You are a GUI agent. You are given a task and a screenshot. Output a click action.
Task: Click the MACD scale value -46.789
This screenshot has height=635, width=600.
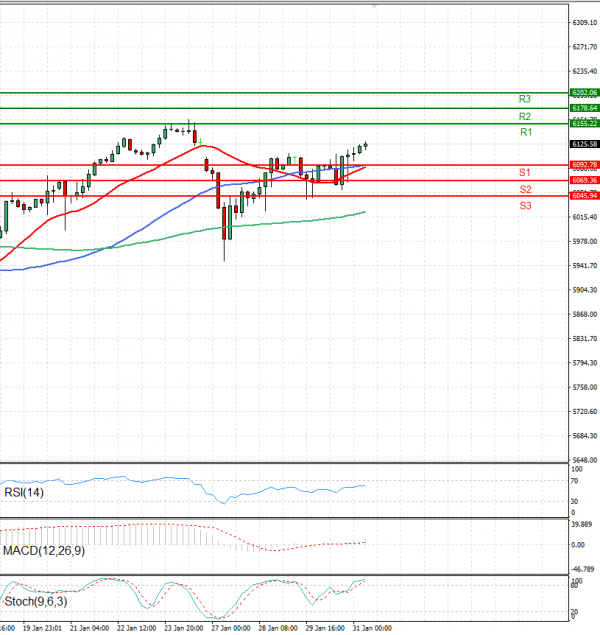tap(583, 569)
